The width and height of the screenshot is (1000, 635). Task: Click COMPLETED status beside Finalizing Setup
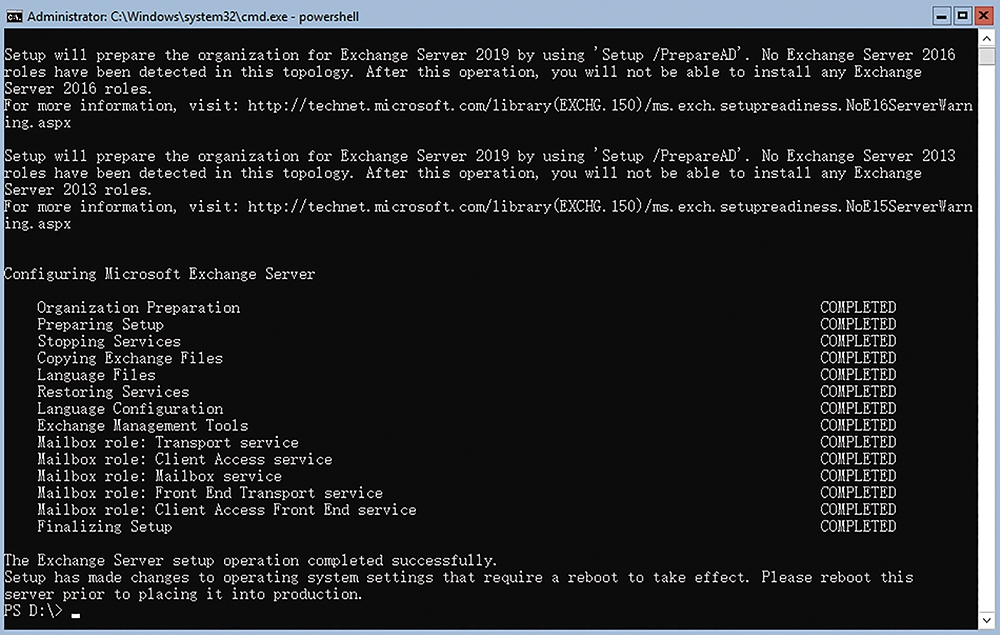858,526
